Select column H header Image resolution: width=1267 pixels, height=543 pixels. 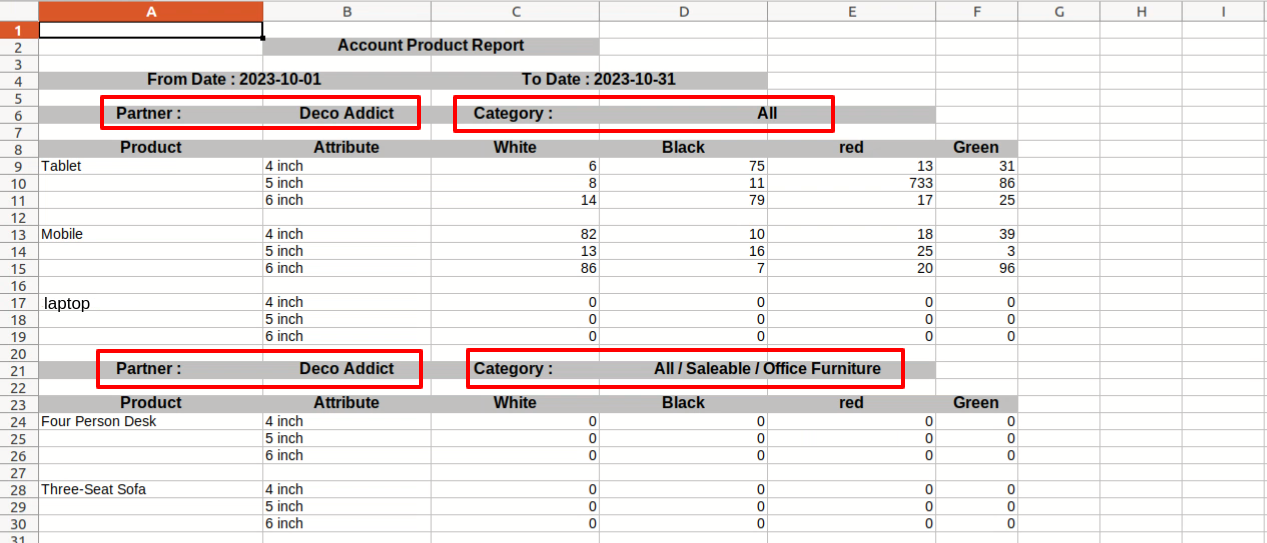1140,11
